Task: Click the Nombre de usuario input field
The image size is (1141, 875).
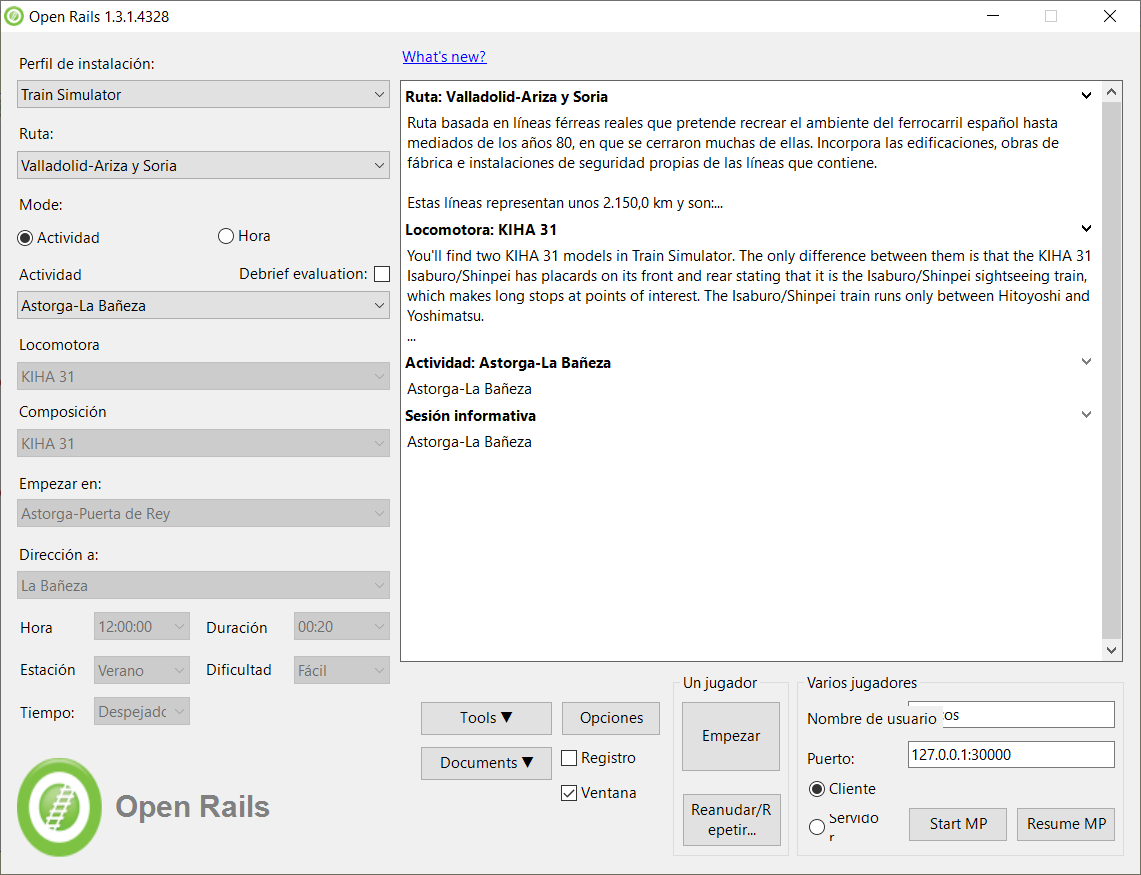Action: coord(1011,715)
